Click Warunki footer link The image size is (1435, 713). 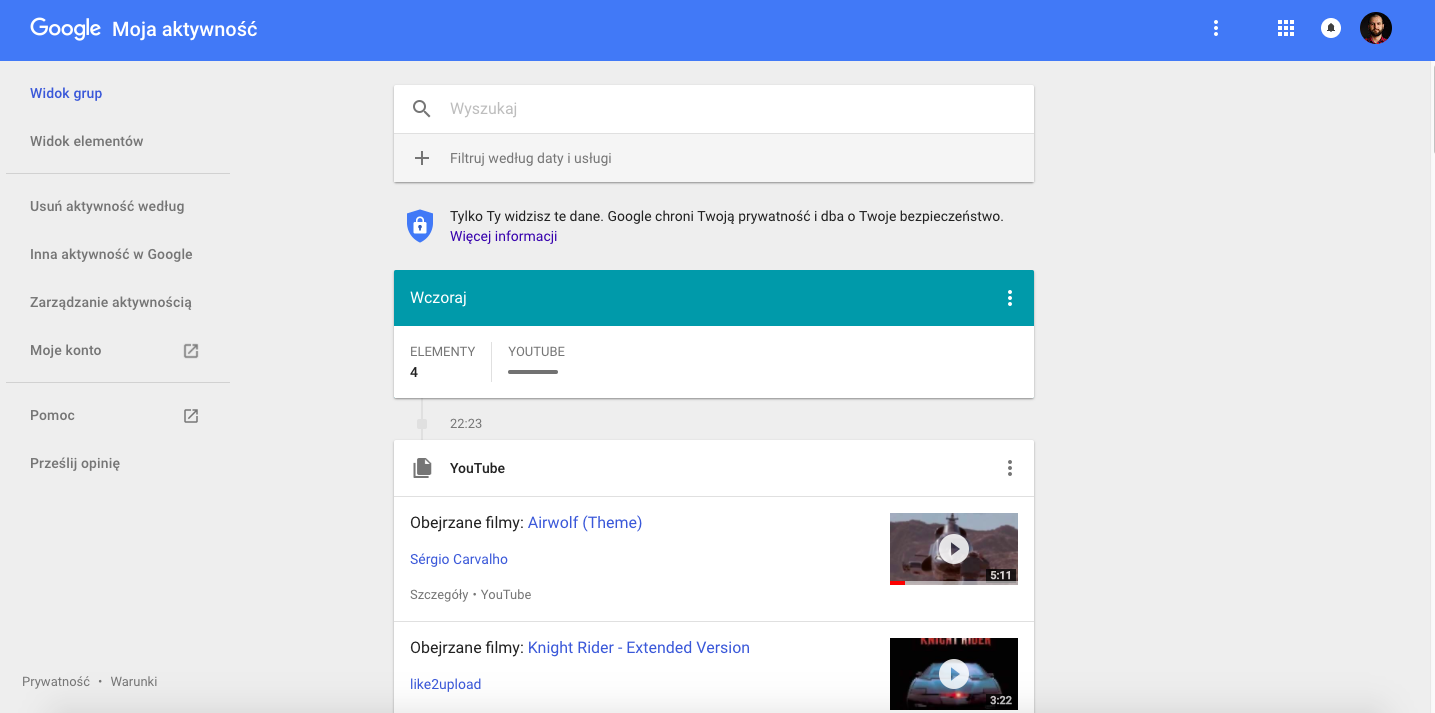point(134,682)
